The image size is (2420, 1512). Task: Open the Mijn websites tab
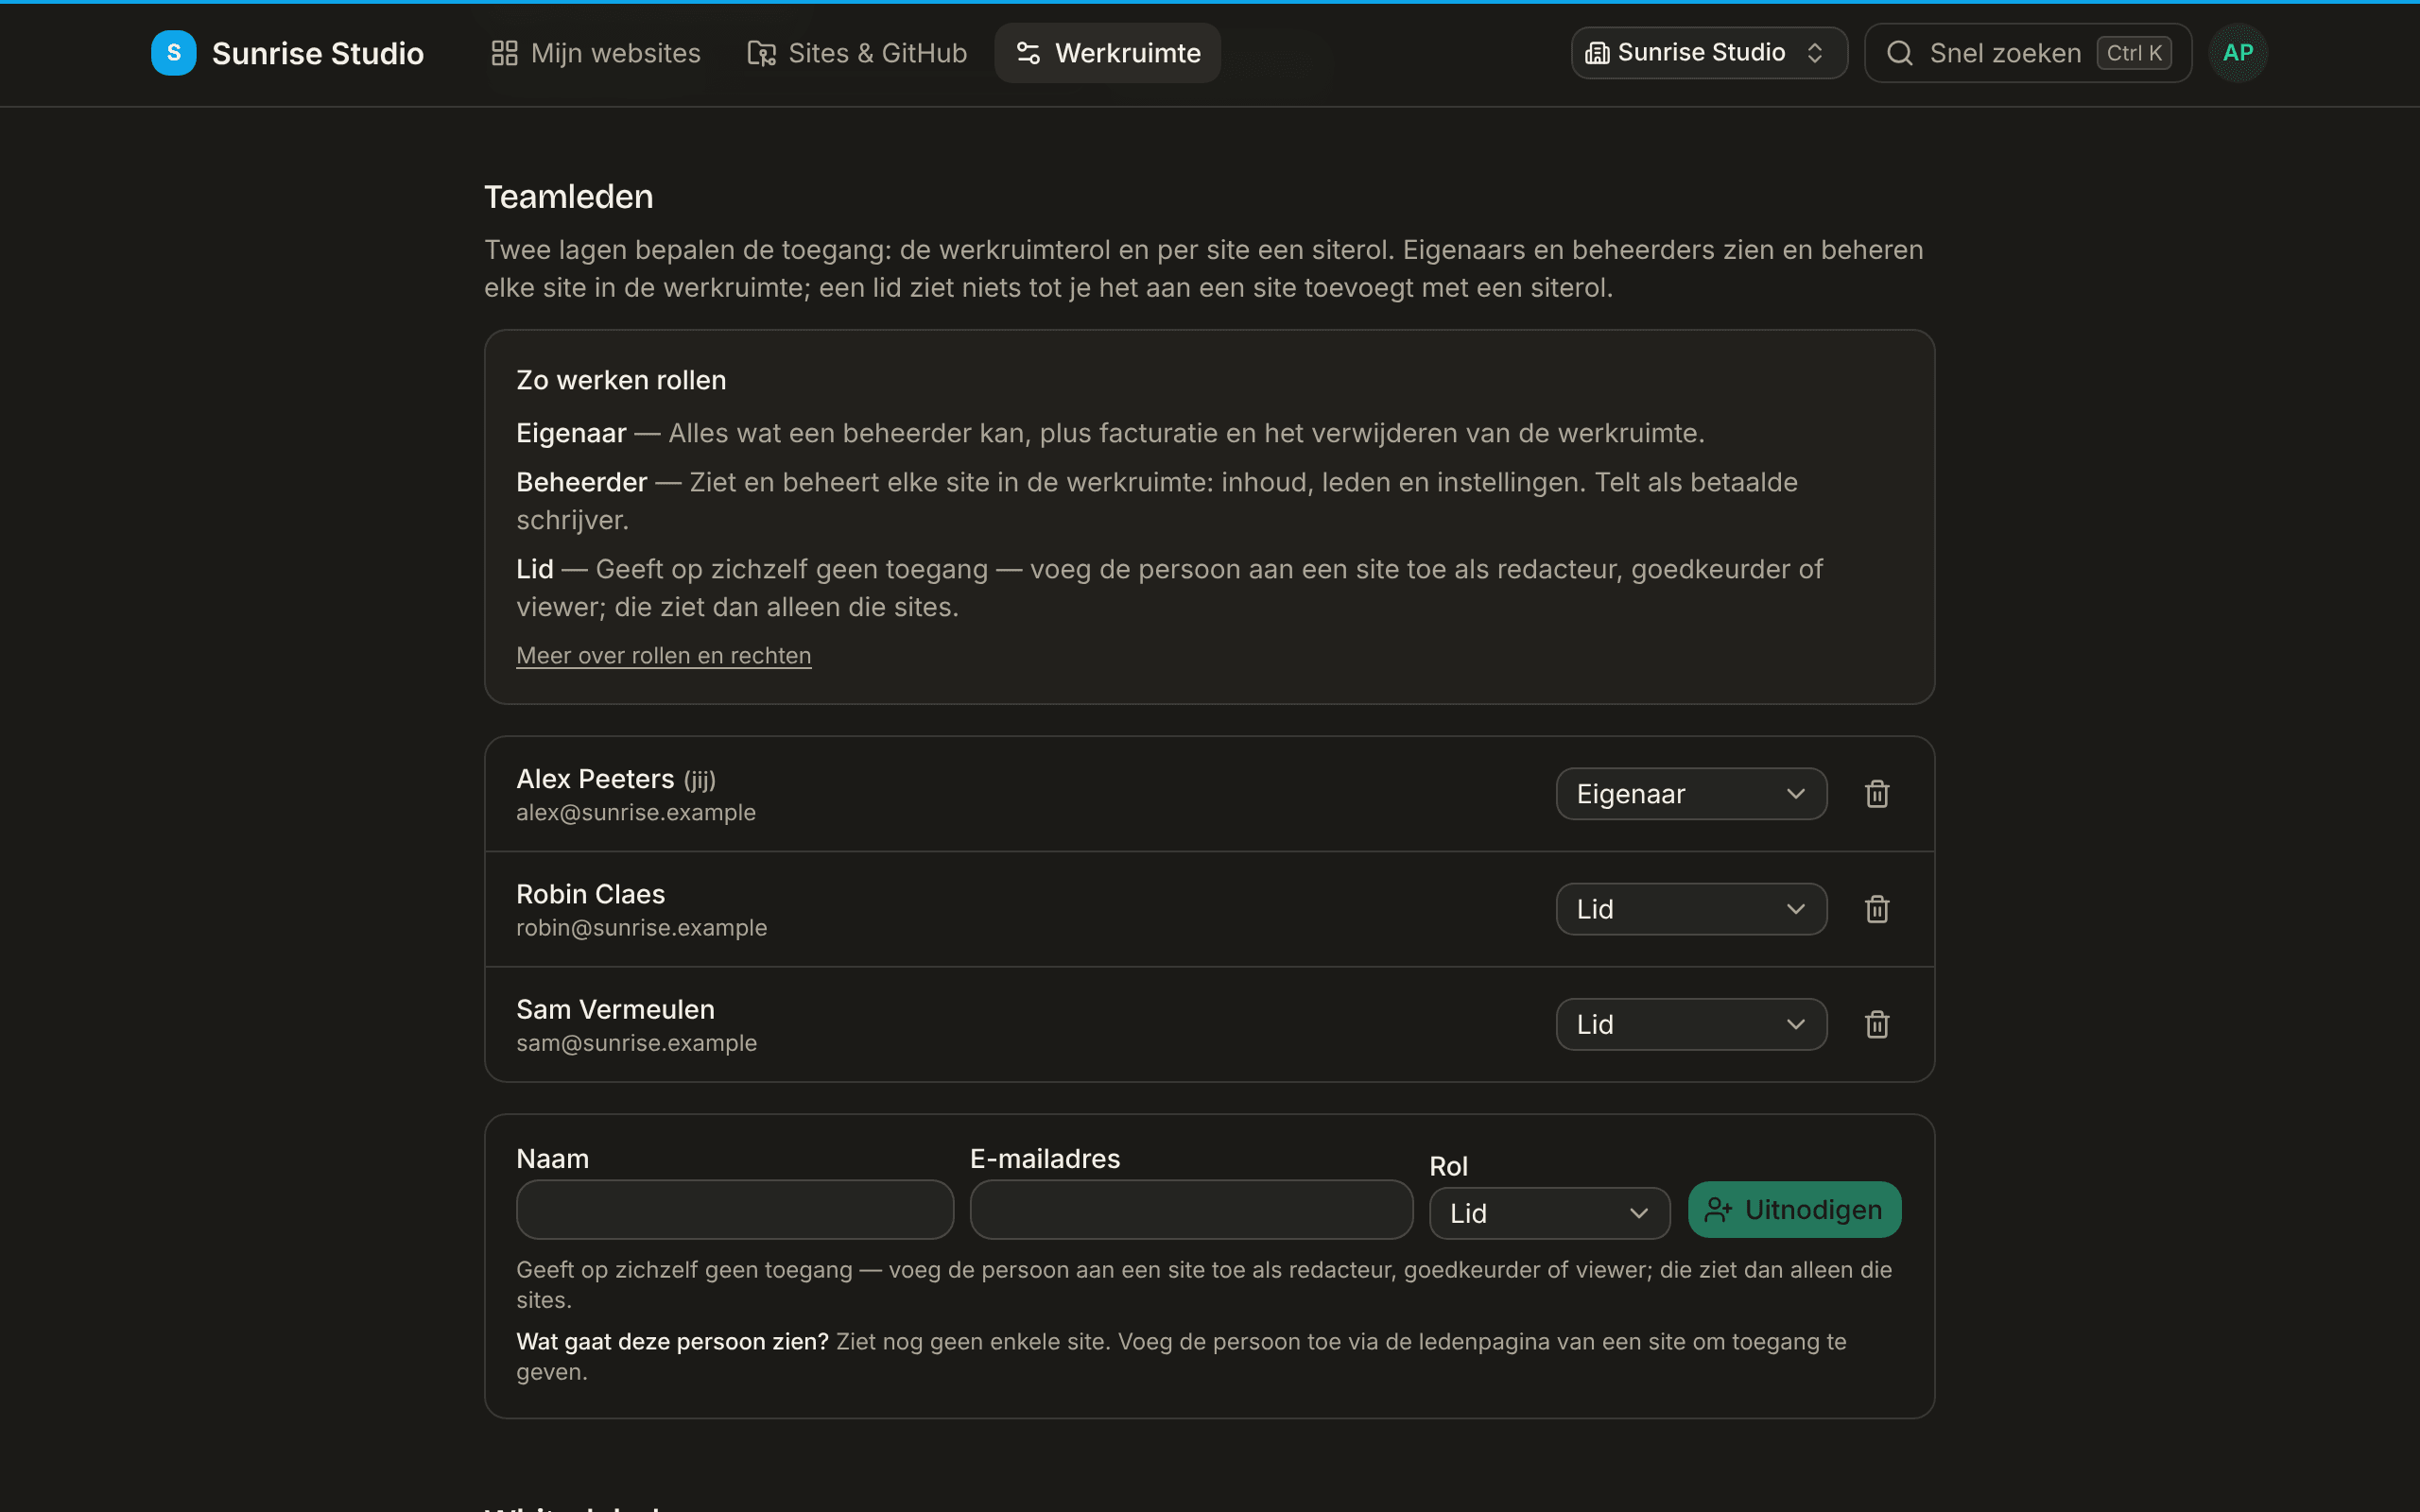pyautogui.click(x=596, y=53)
